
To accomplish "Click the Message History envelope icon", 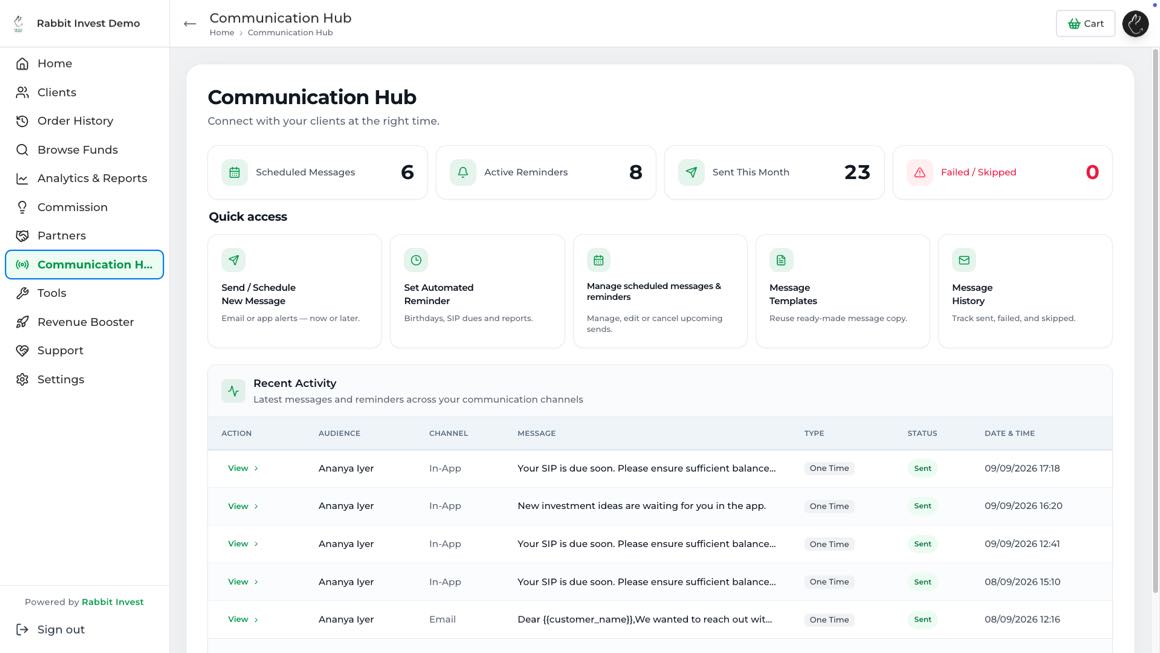I will coord(964,260).
